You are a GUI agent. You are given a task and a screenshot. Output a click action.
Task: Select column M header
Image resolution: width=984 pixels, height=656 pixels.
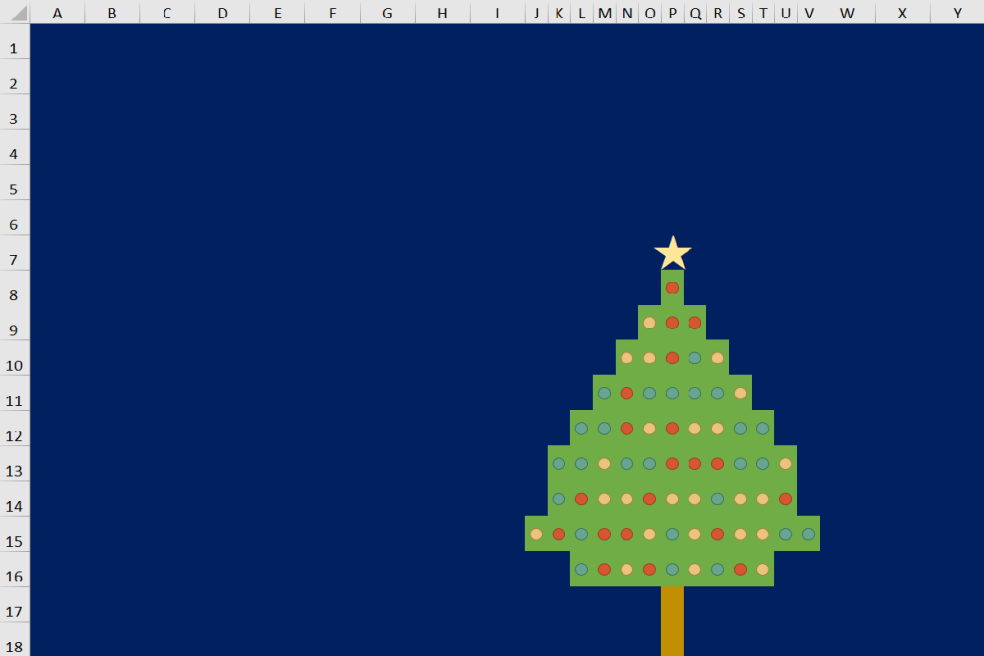click(604, 13)
